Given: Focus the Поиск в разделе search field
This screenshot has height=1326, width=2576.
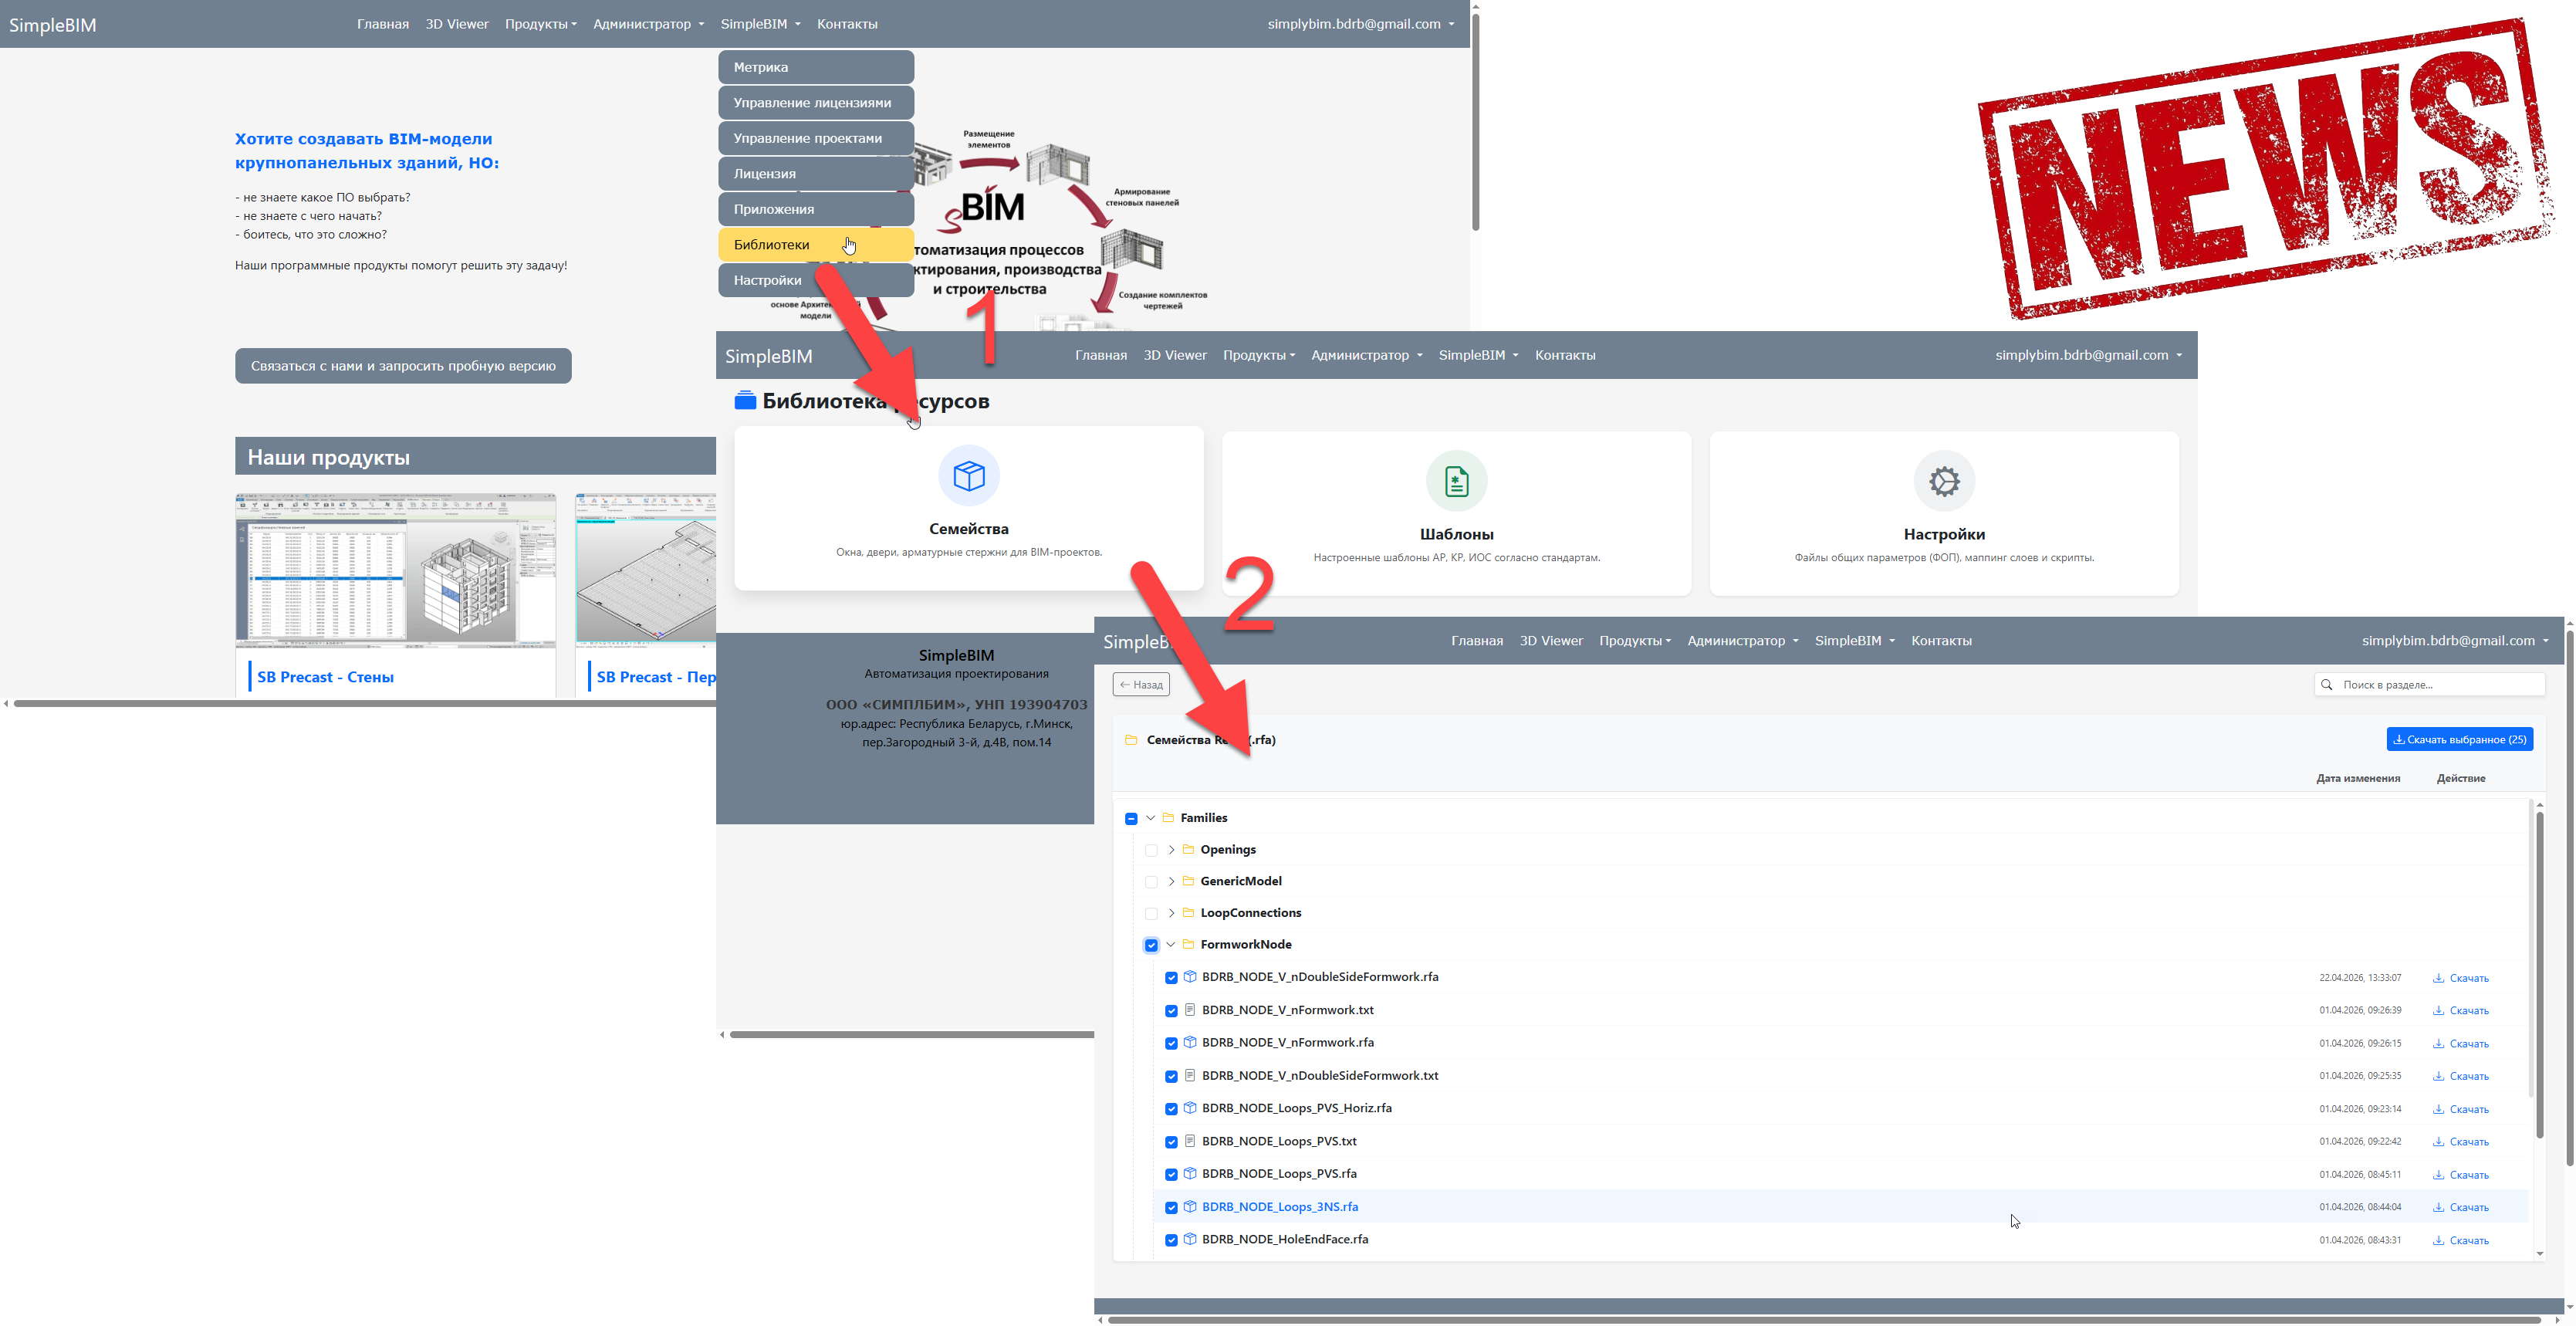Looking at the screenshot, I should (x=2429, y=685).
